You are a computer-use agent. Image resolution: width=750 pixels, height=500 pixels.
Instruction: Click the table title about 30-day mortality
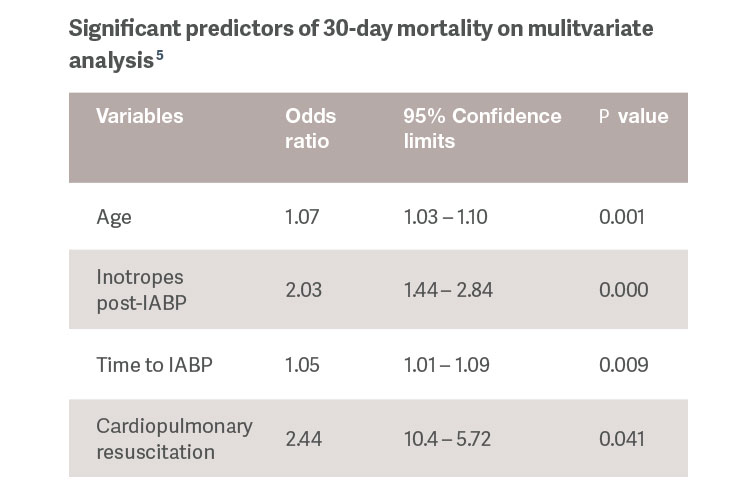360,44
